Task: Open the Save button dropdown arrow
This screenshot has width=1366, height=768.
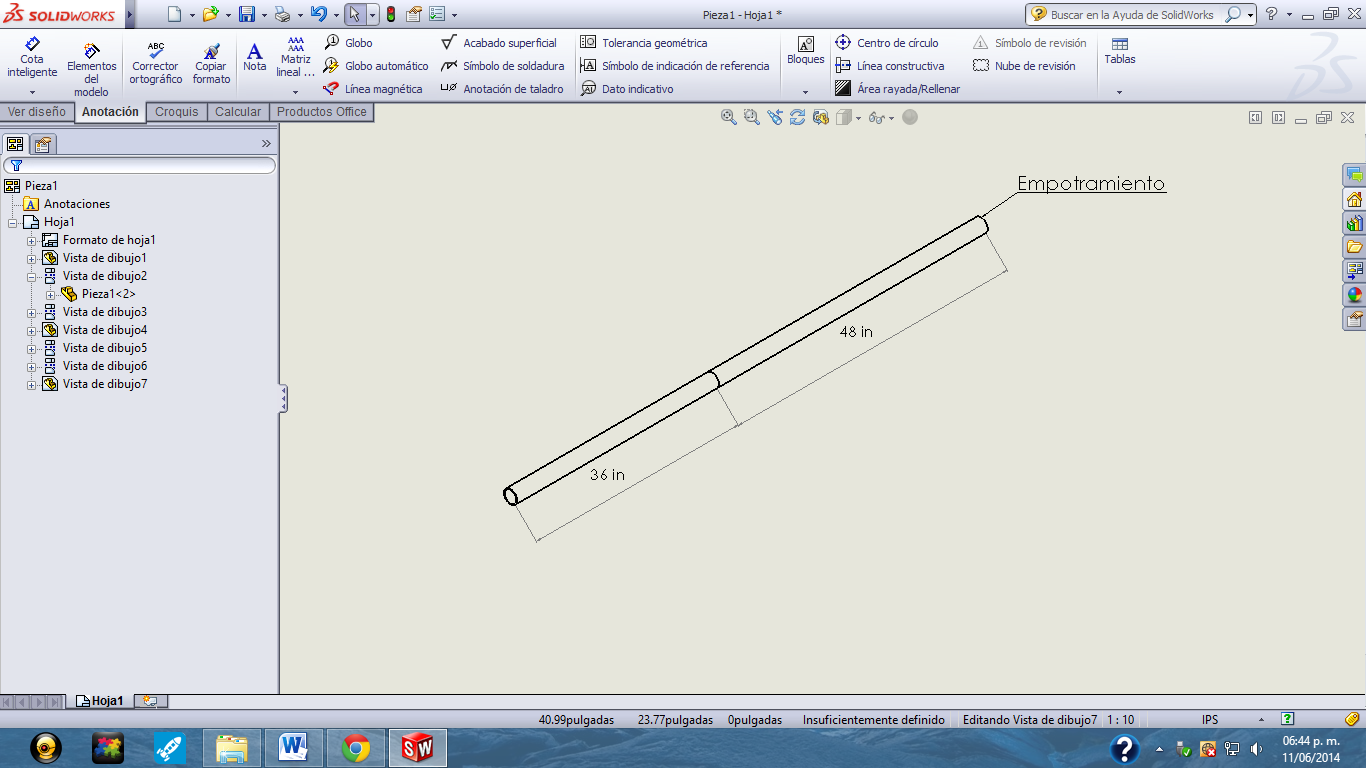Action: tap(264, 15)
